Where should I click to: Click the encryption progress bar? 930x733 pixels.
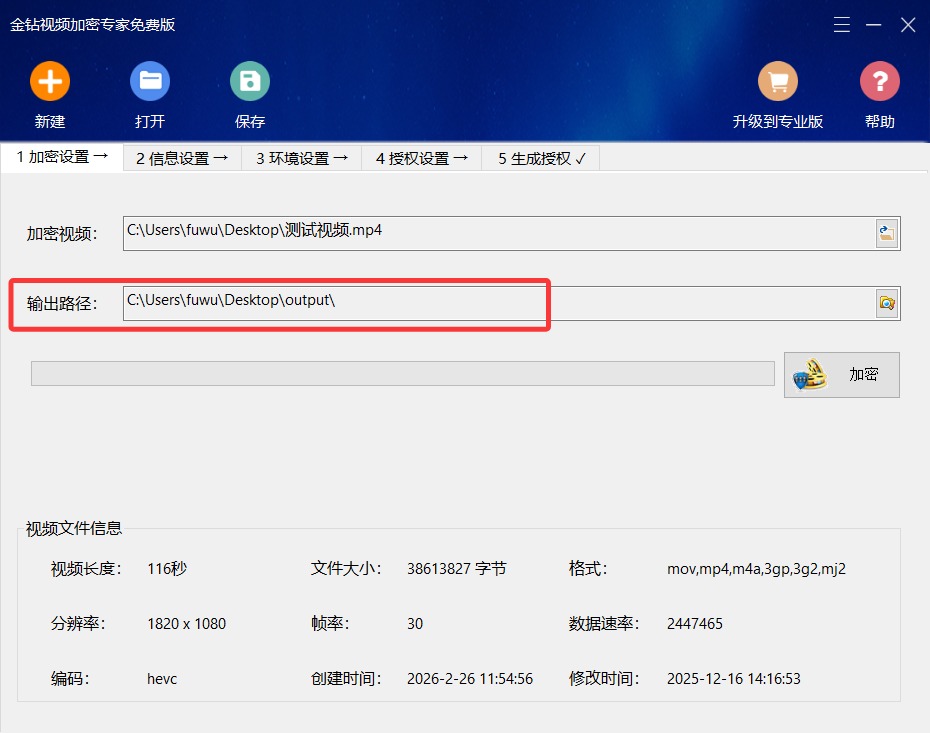tap(403, 374)
